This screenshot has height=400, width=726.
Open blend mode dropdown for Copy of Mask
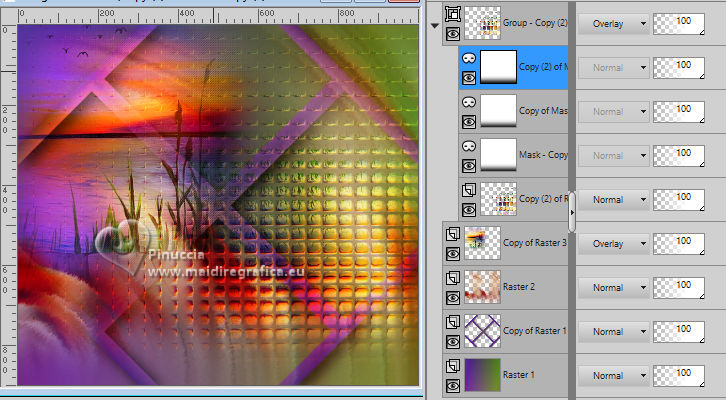(614, 112)
